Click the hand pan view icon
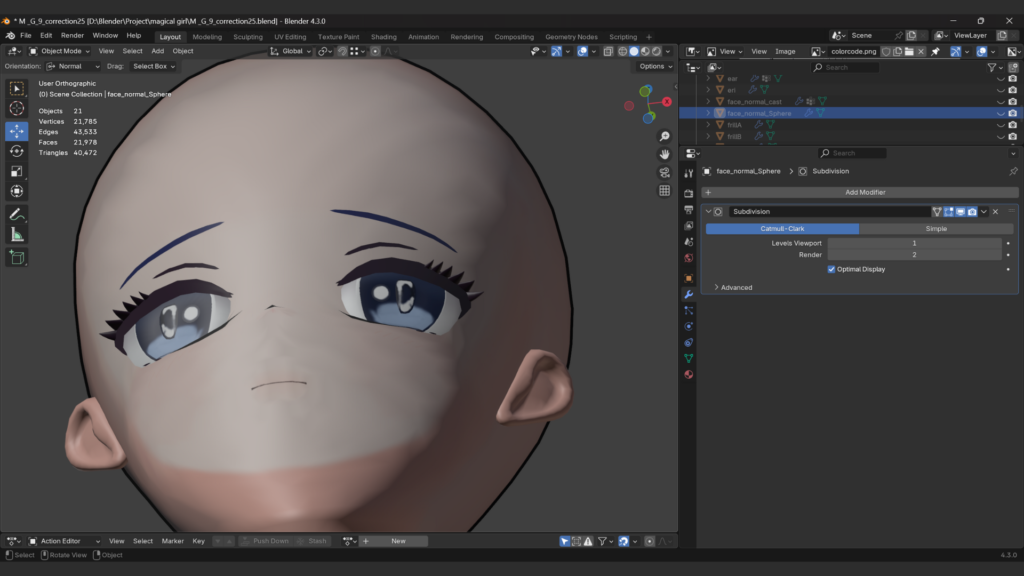 (664, 154)
